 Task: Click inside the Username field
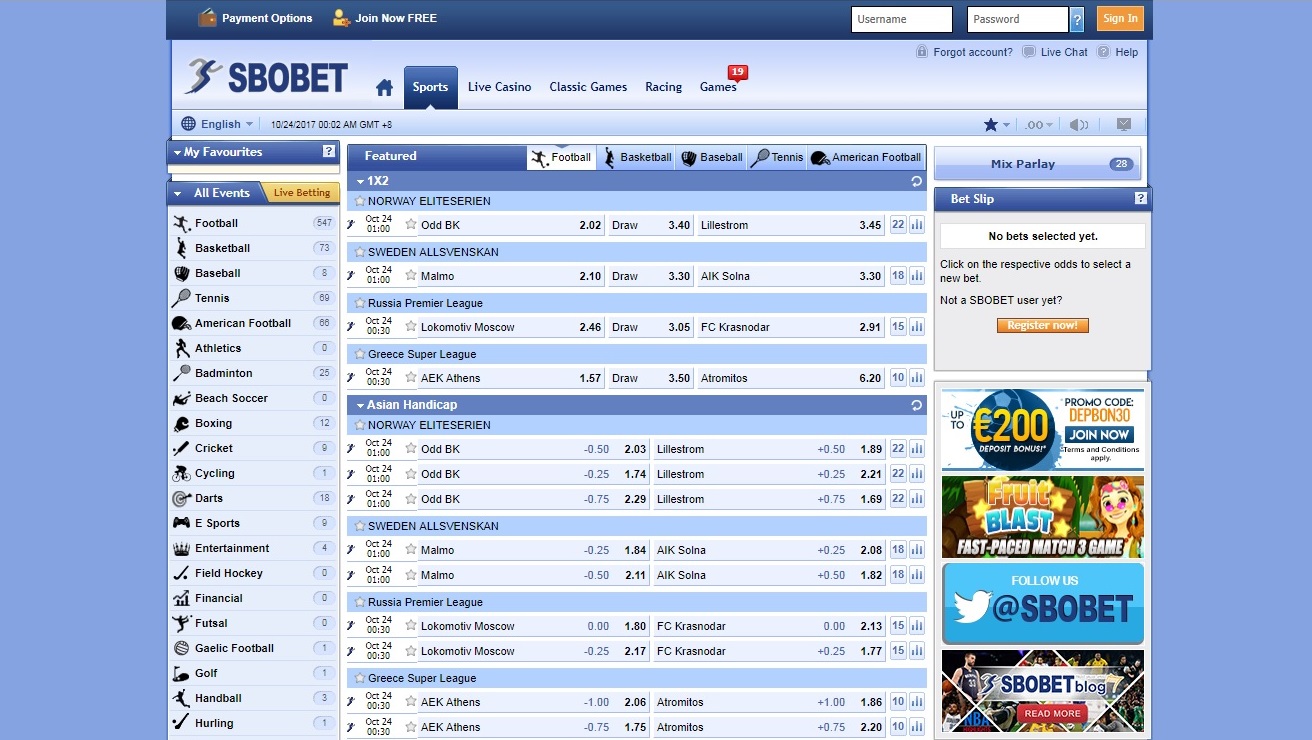(900, 19)
